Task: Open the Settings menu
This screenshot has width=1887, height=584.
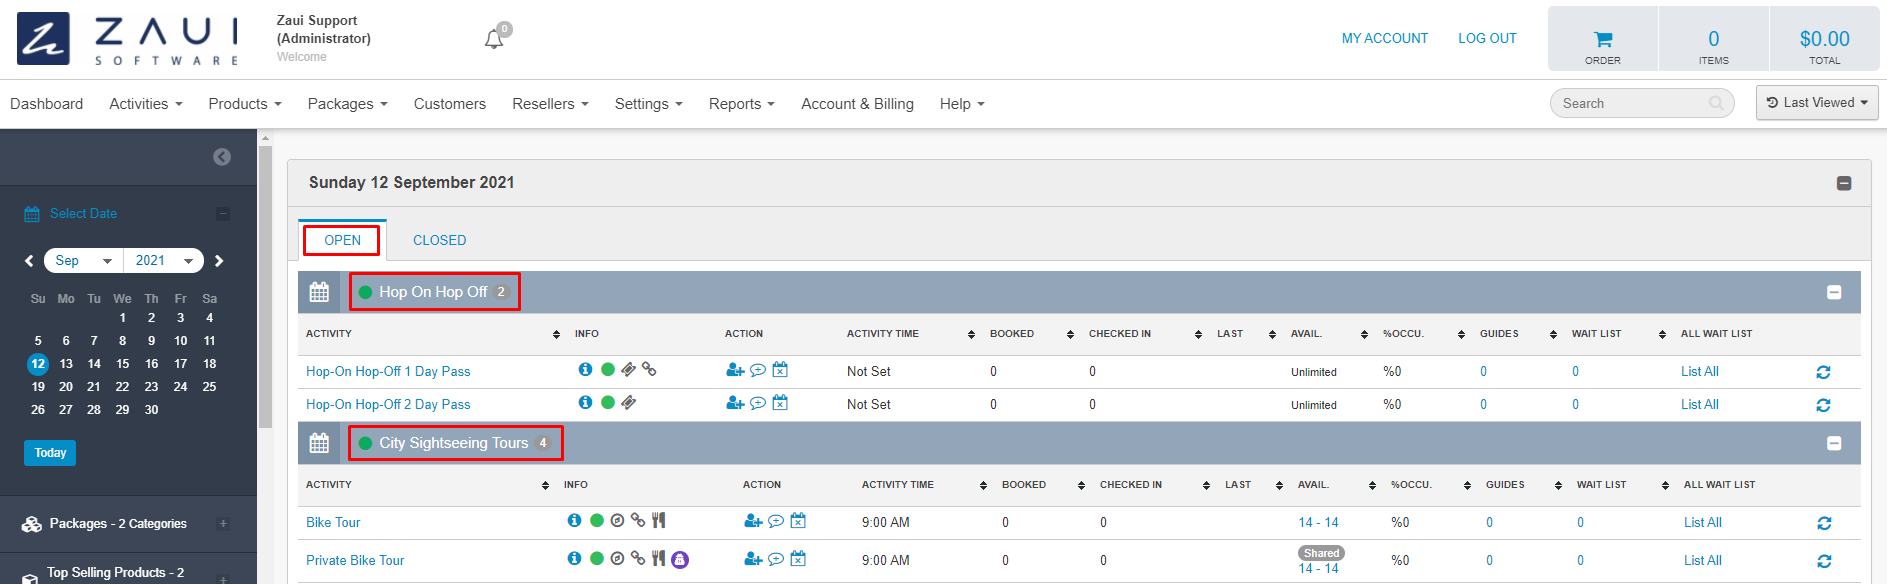Action: (648, 104)
